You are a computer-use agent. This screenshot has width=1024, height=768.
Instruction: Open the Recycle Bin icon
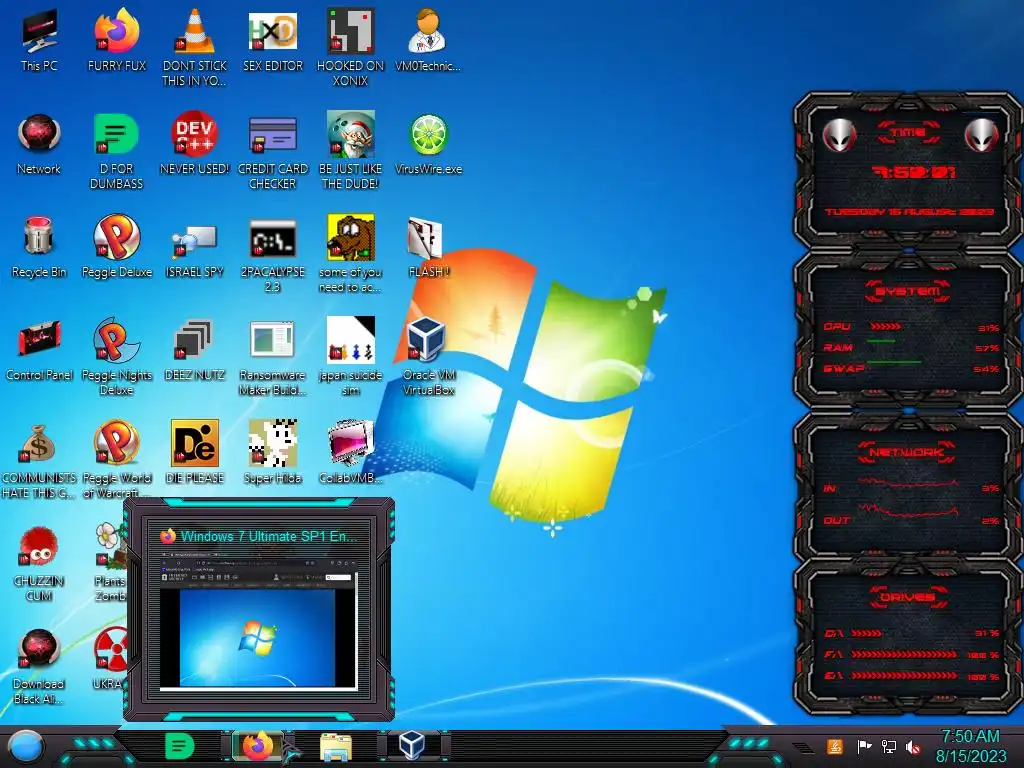(x=39, y=236)
